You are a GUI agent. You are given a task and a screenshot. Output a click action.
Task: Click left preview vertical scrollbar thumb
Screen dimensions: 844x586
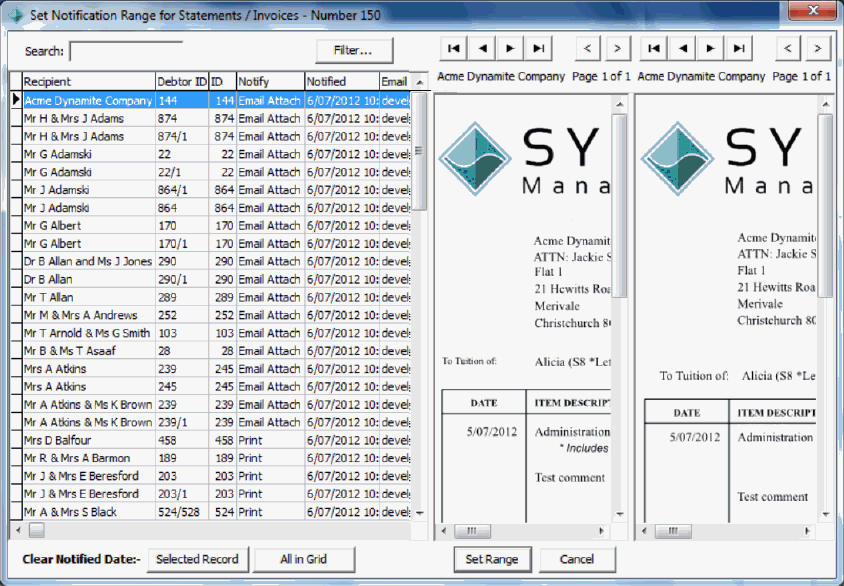pos(620,205)
